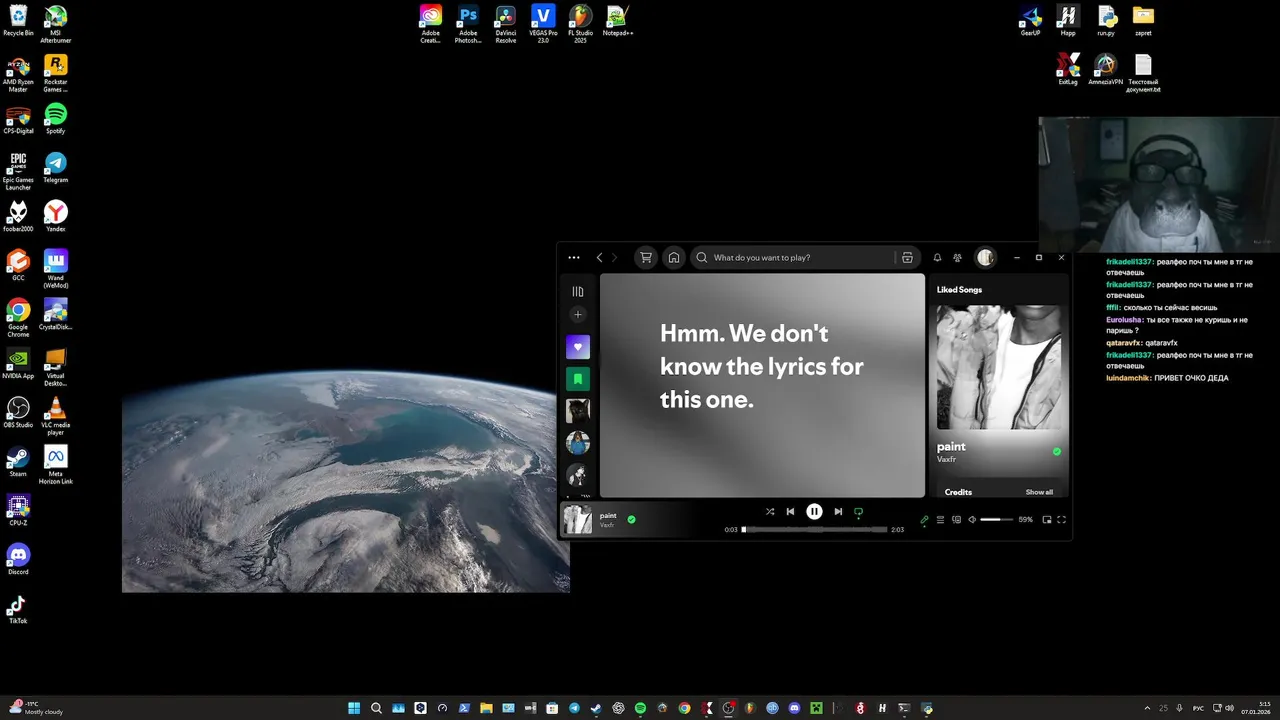Click Show all in Credits
Image resolution: width=1280 pixels, height=720 pixels.
pos(1039,492)
